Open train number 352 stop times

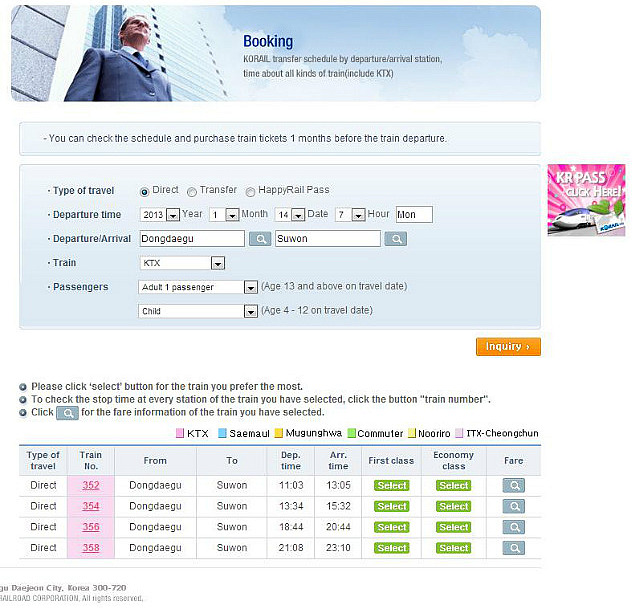point(91,486)
